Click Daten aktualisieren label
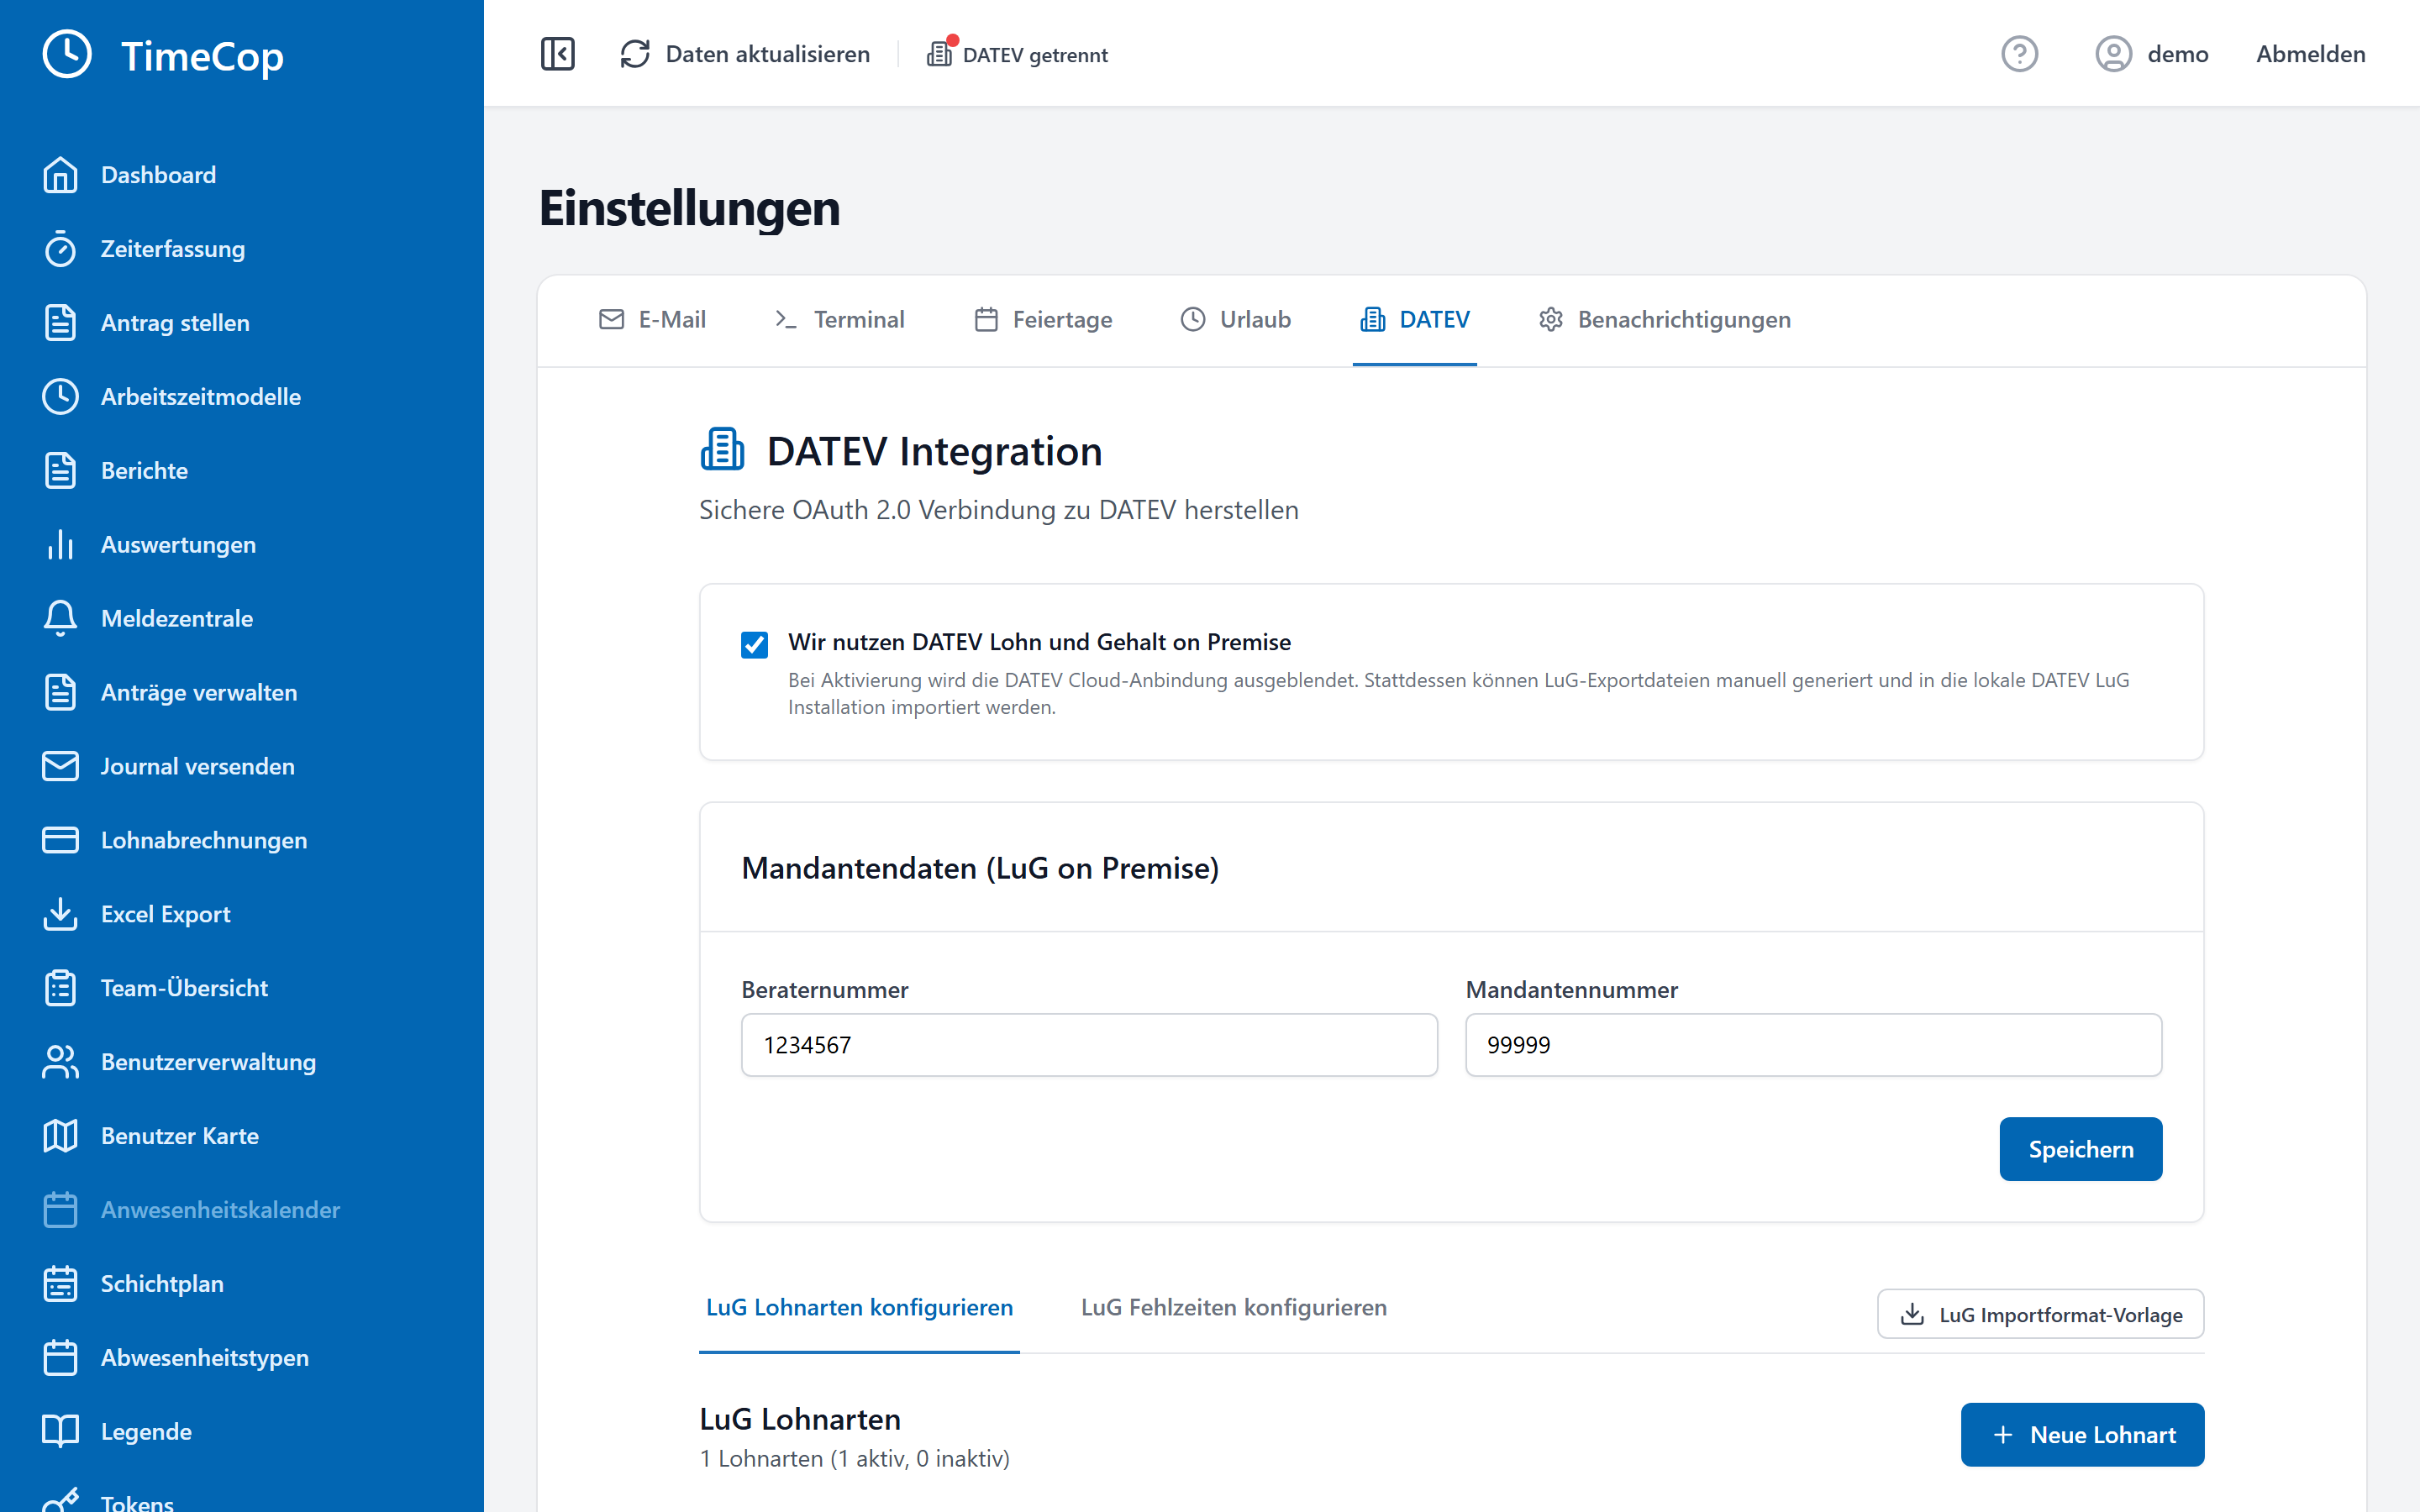This screenshot has height=1512, width=2420. pos(768,54)
